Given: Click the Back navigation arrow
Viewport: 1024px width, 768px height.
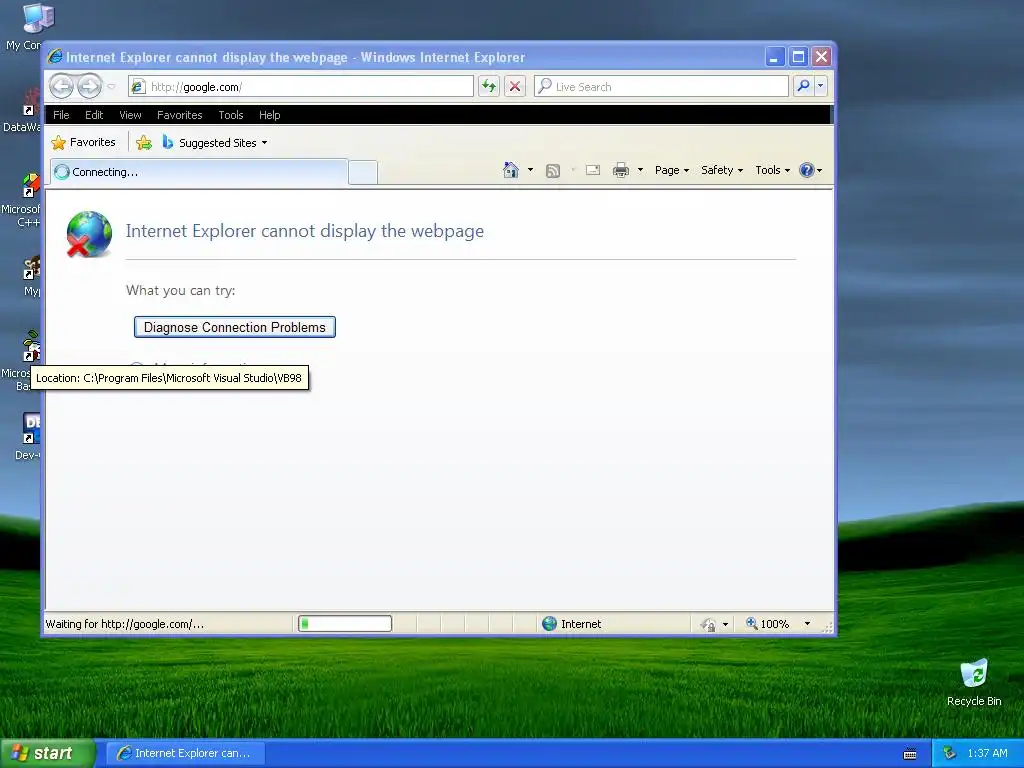Looking at the screenshot, I should tap(62, 86).
